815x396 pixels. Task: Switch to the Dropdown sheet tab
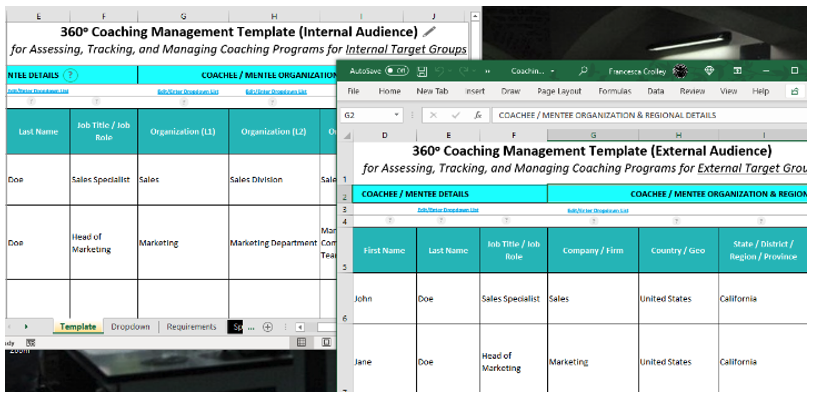(x=130, y=327)
